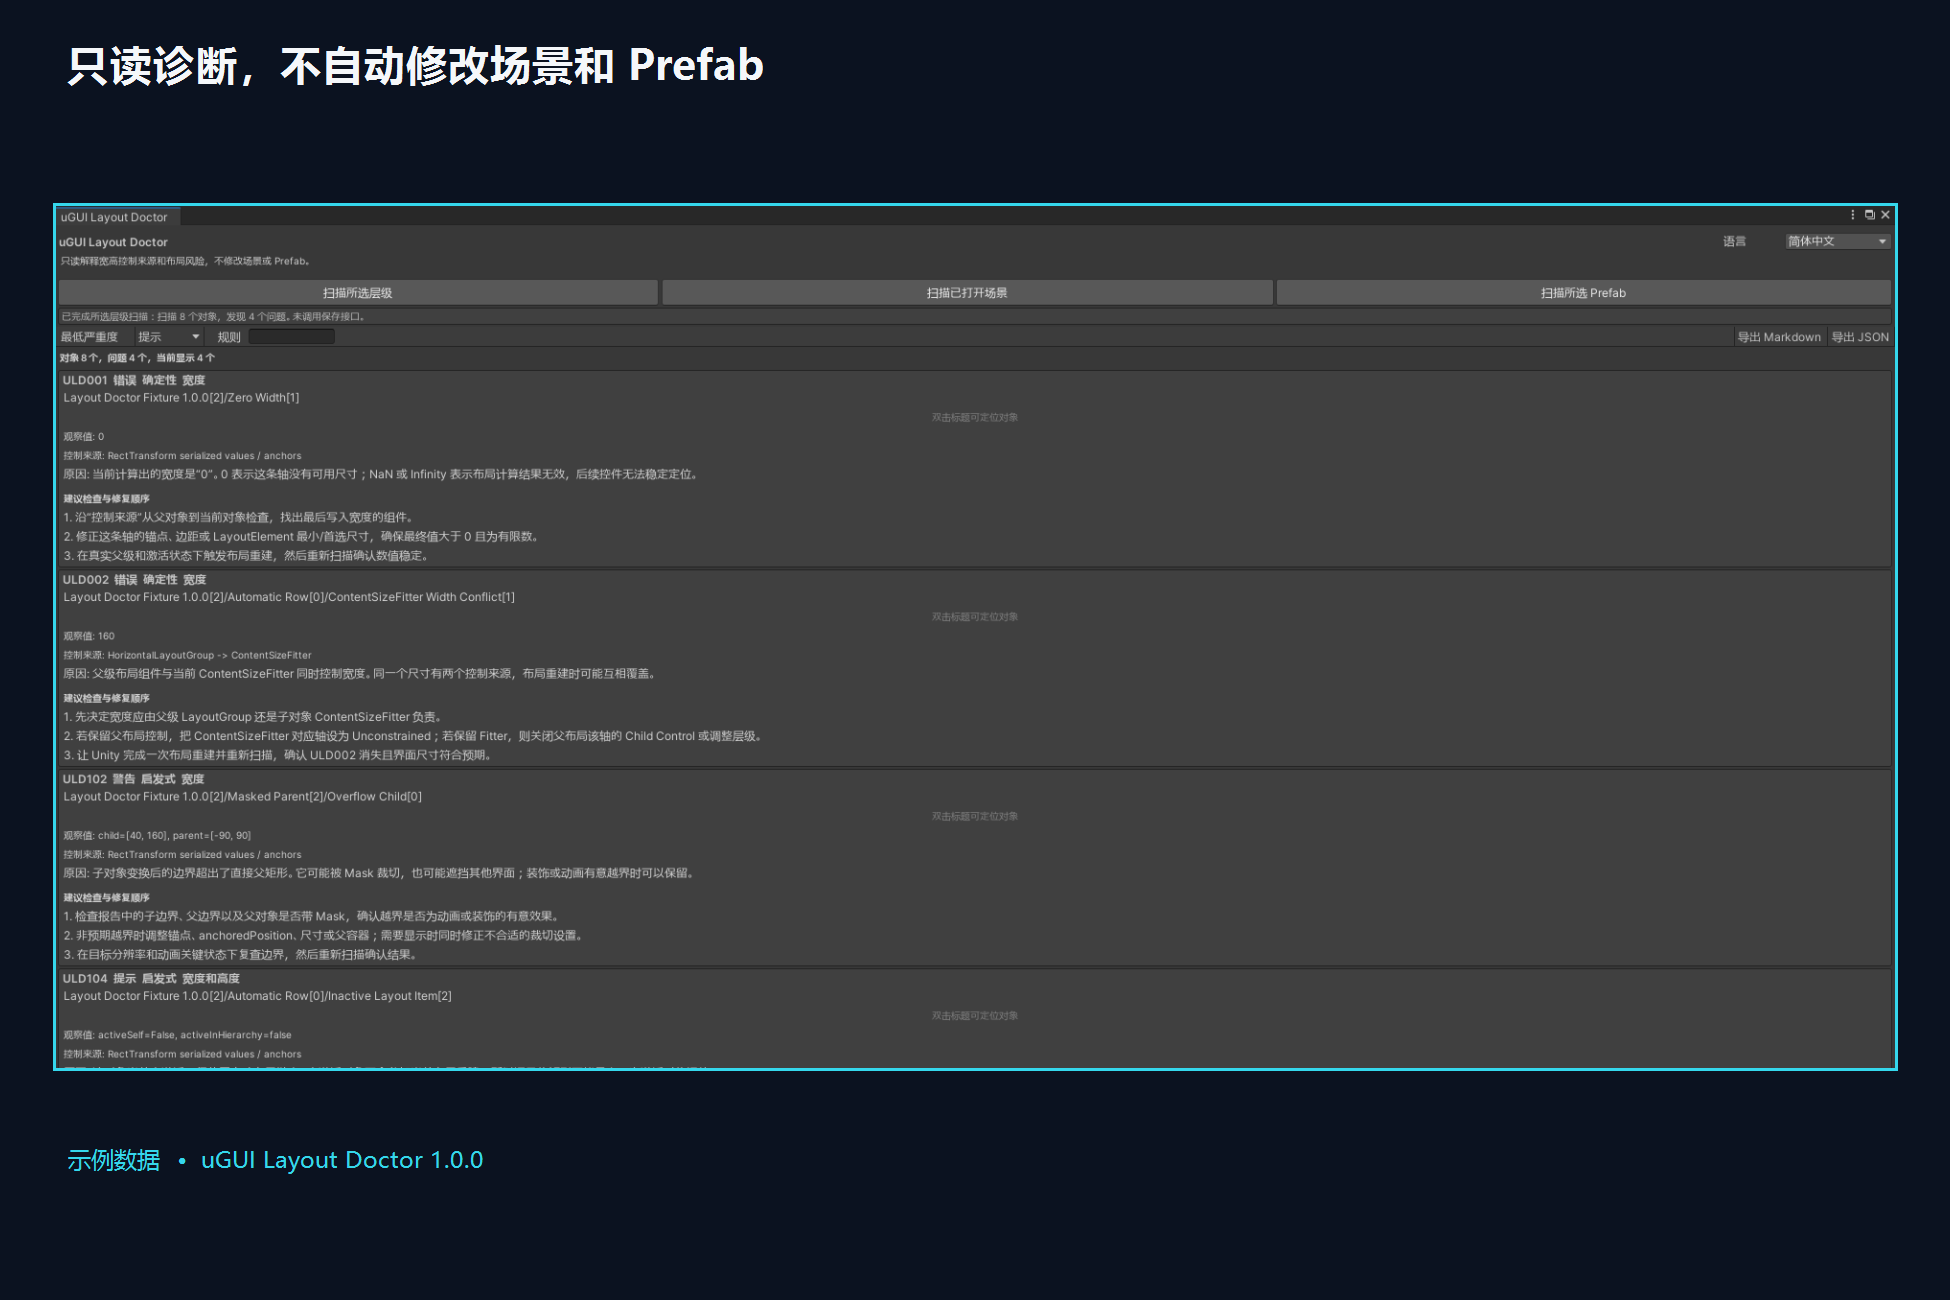
Task: Click the 扫描所选层级 button
Action: 358,293
